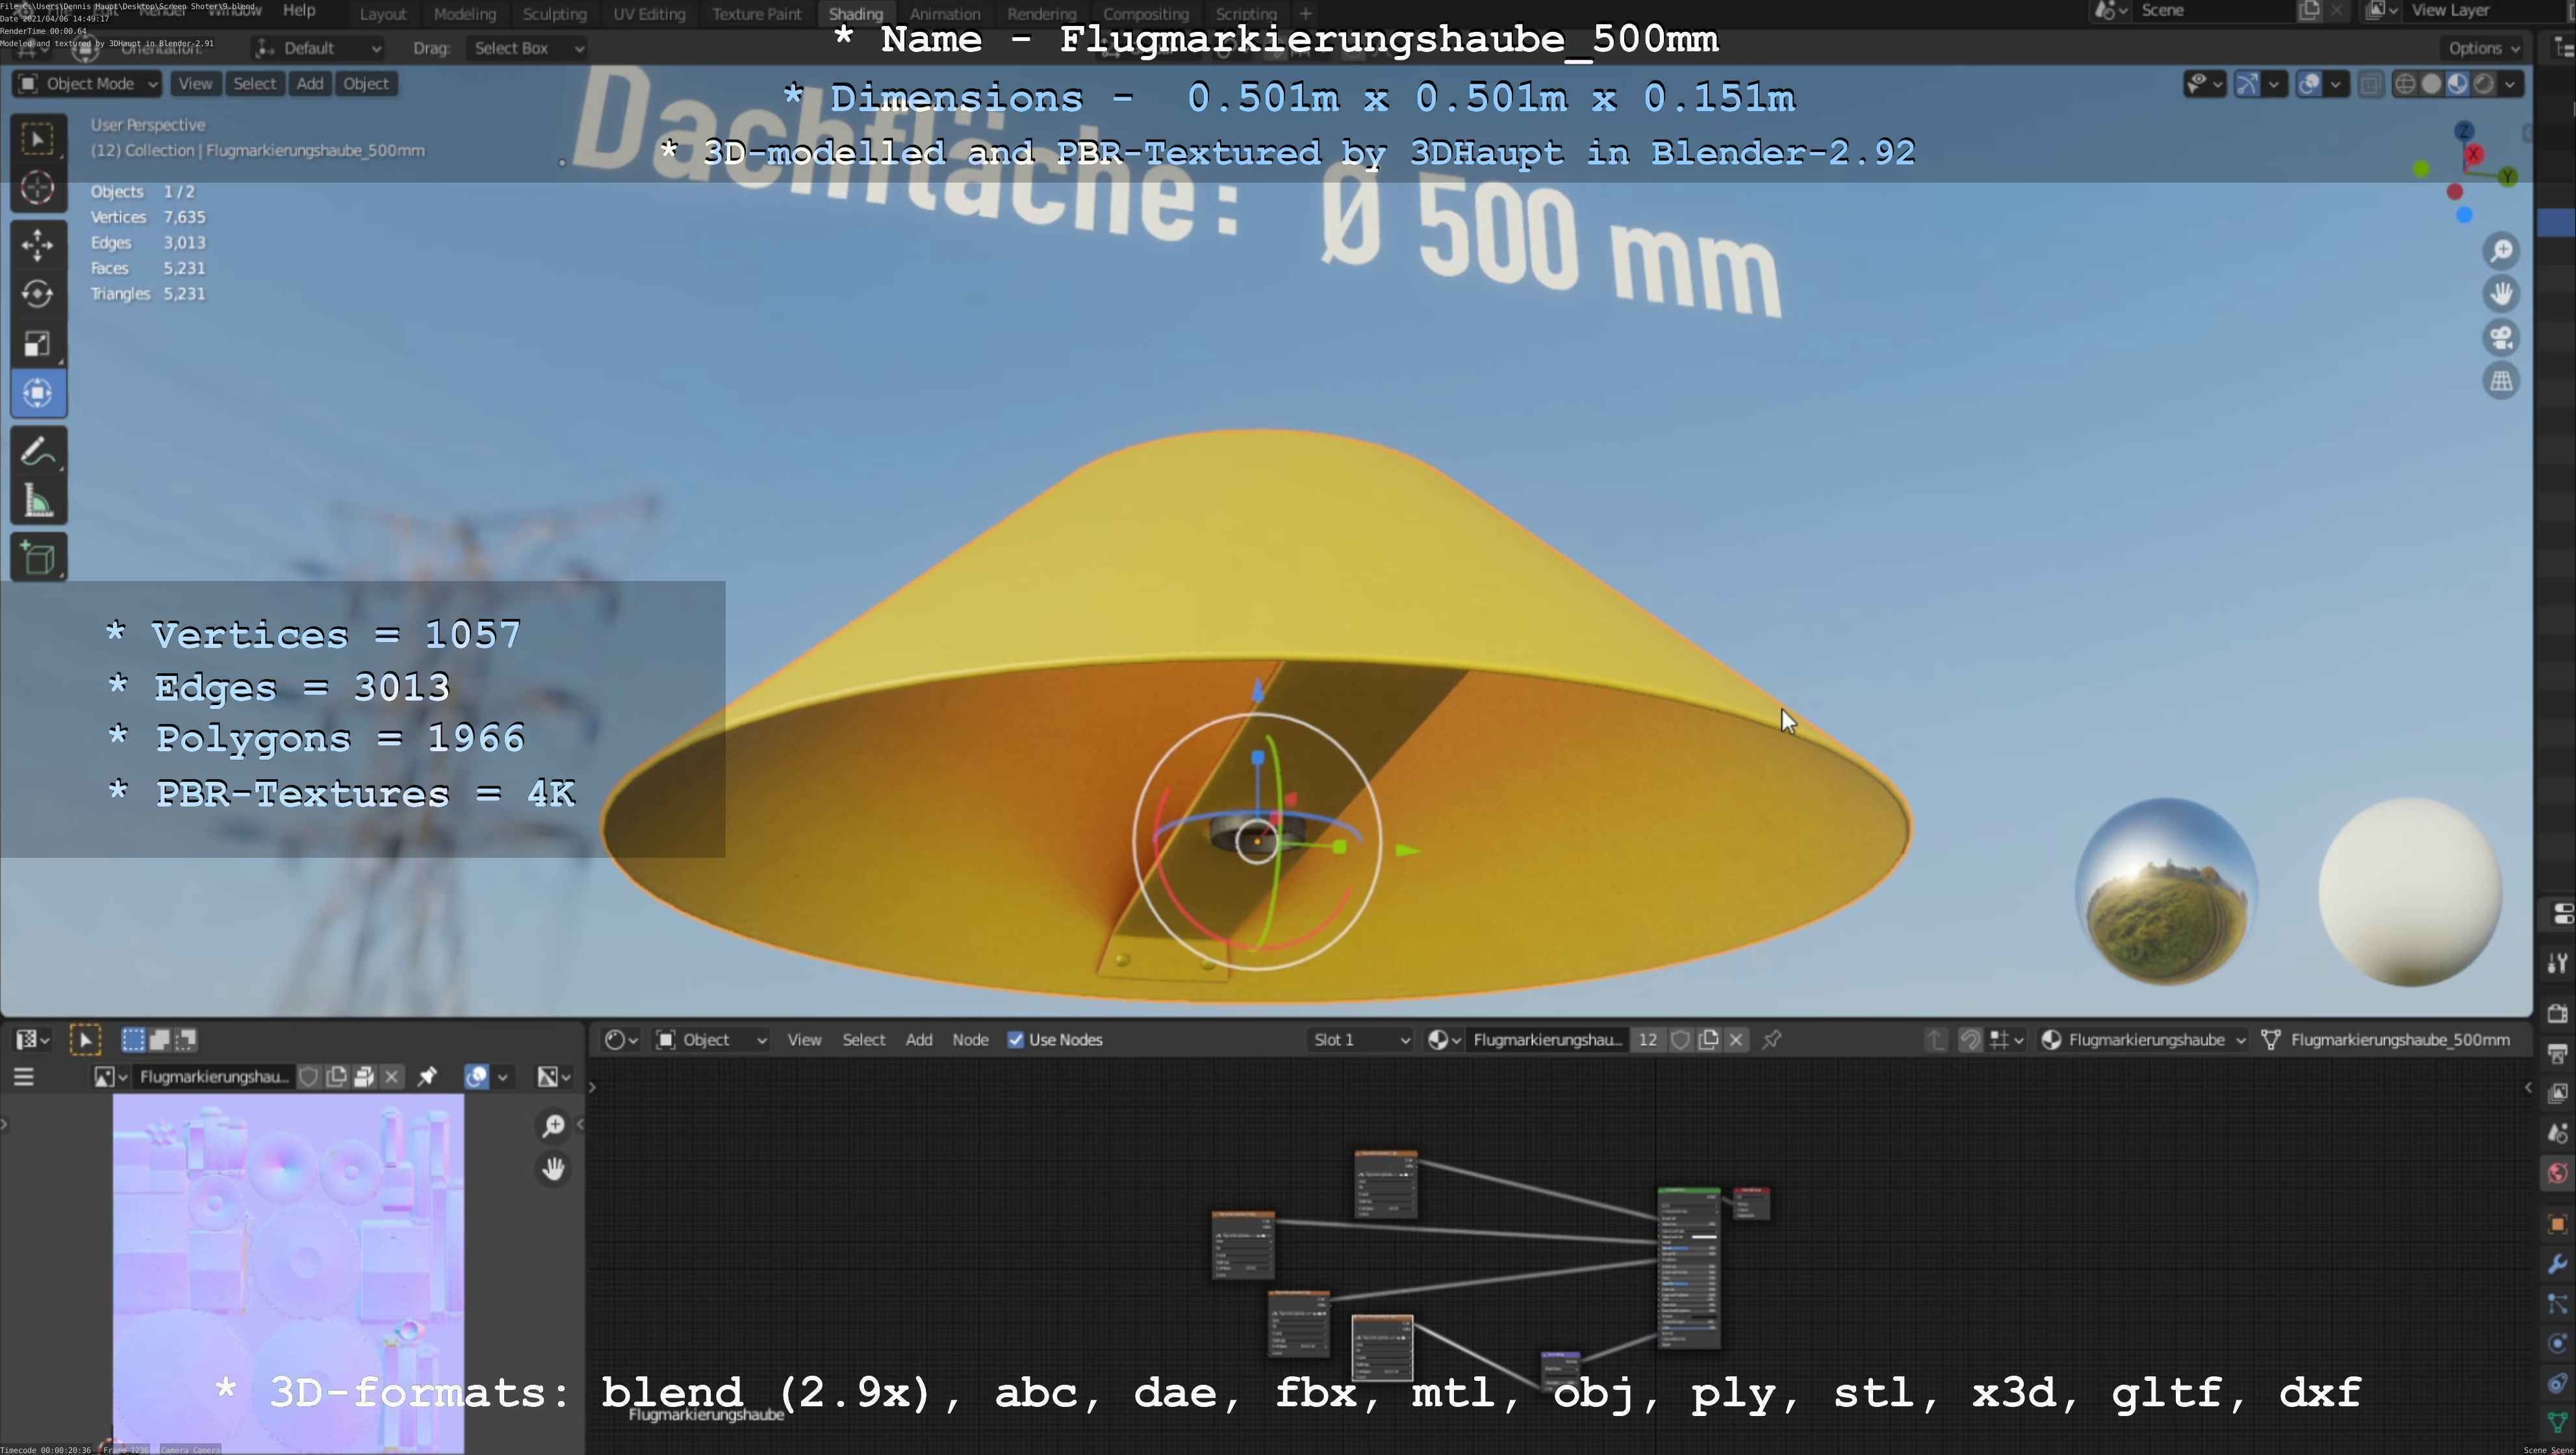Open the viewport Add menu

coord(310,84)
